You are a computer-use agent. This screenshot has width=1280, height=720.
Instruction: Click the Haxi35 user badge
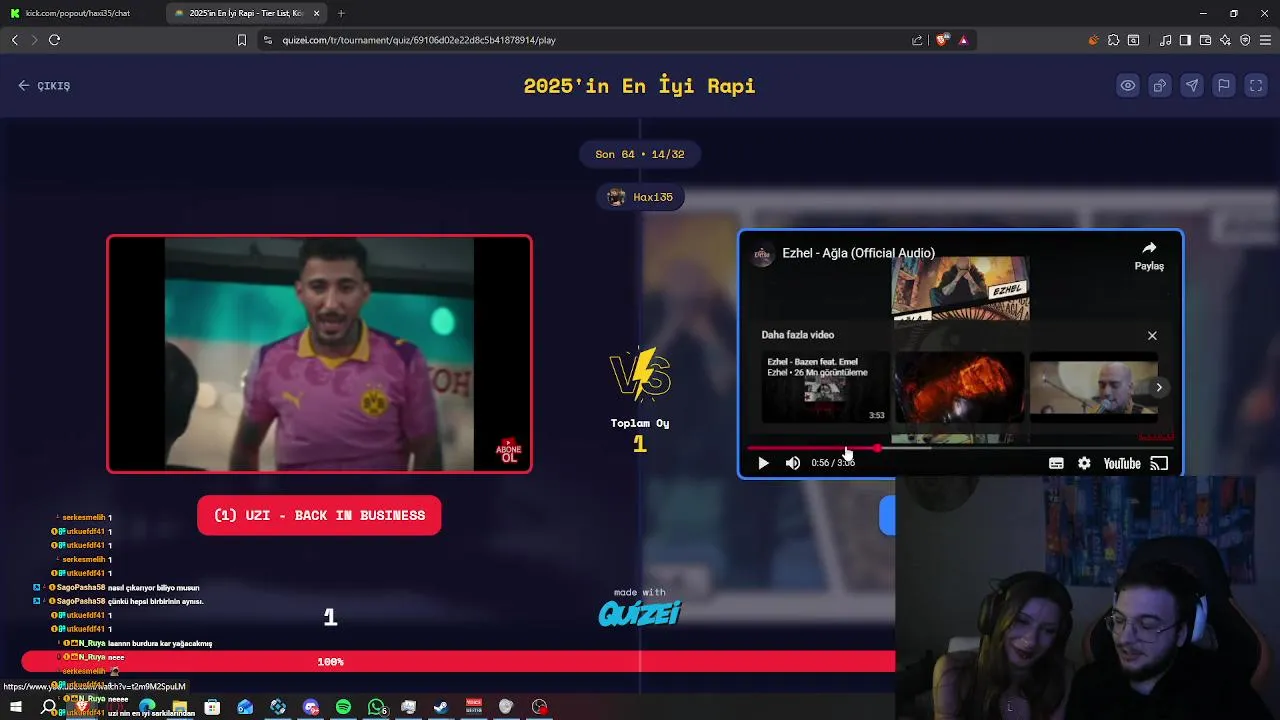[x=640, y=197]
